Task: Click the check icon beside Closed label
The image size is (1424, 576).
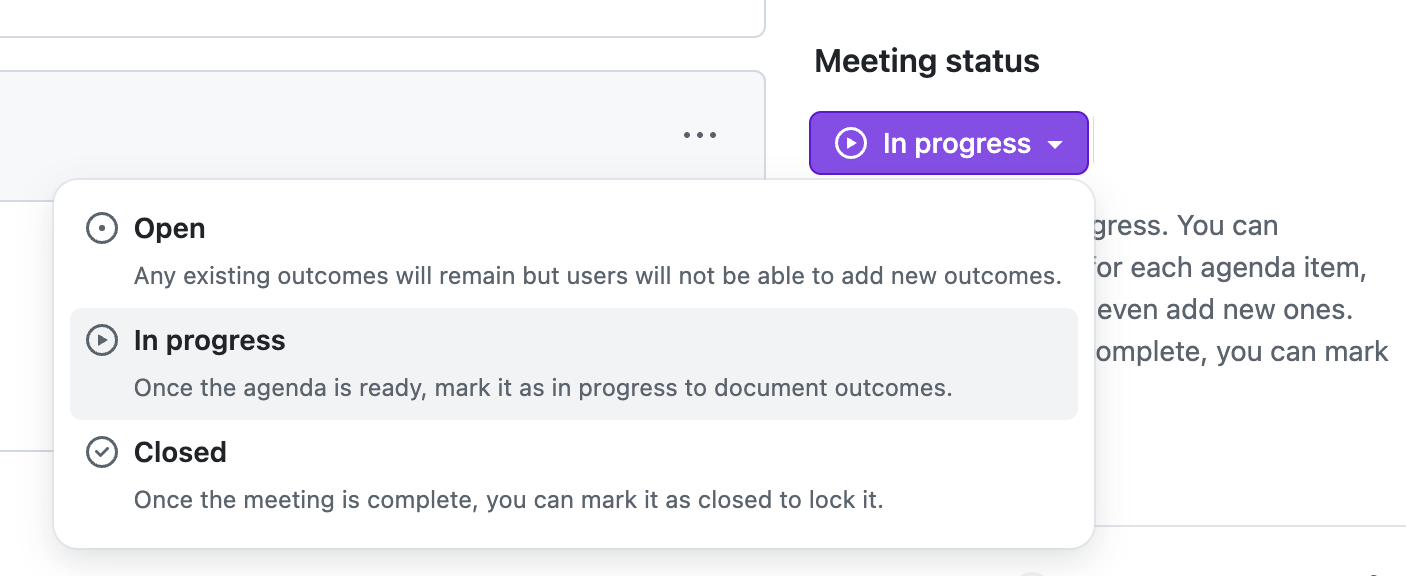Action: pyautogui.click(x=101, y=452)
